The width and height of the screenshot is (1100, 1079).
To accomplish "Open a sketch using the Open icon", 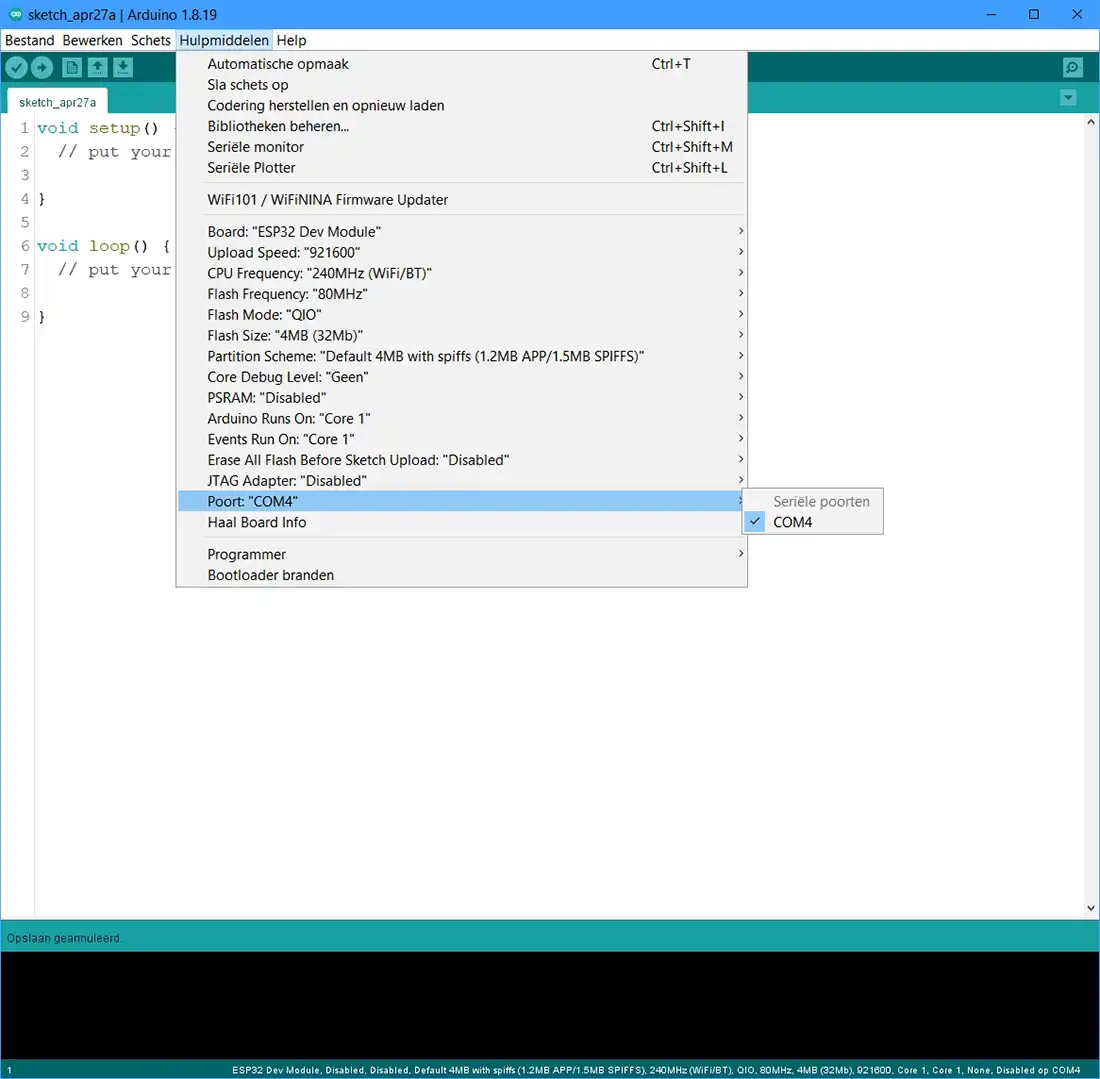I will click(x=97, y=67).
